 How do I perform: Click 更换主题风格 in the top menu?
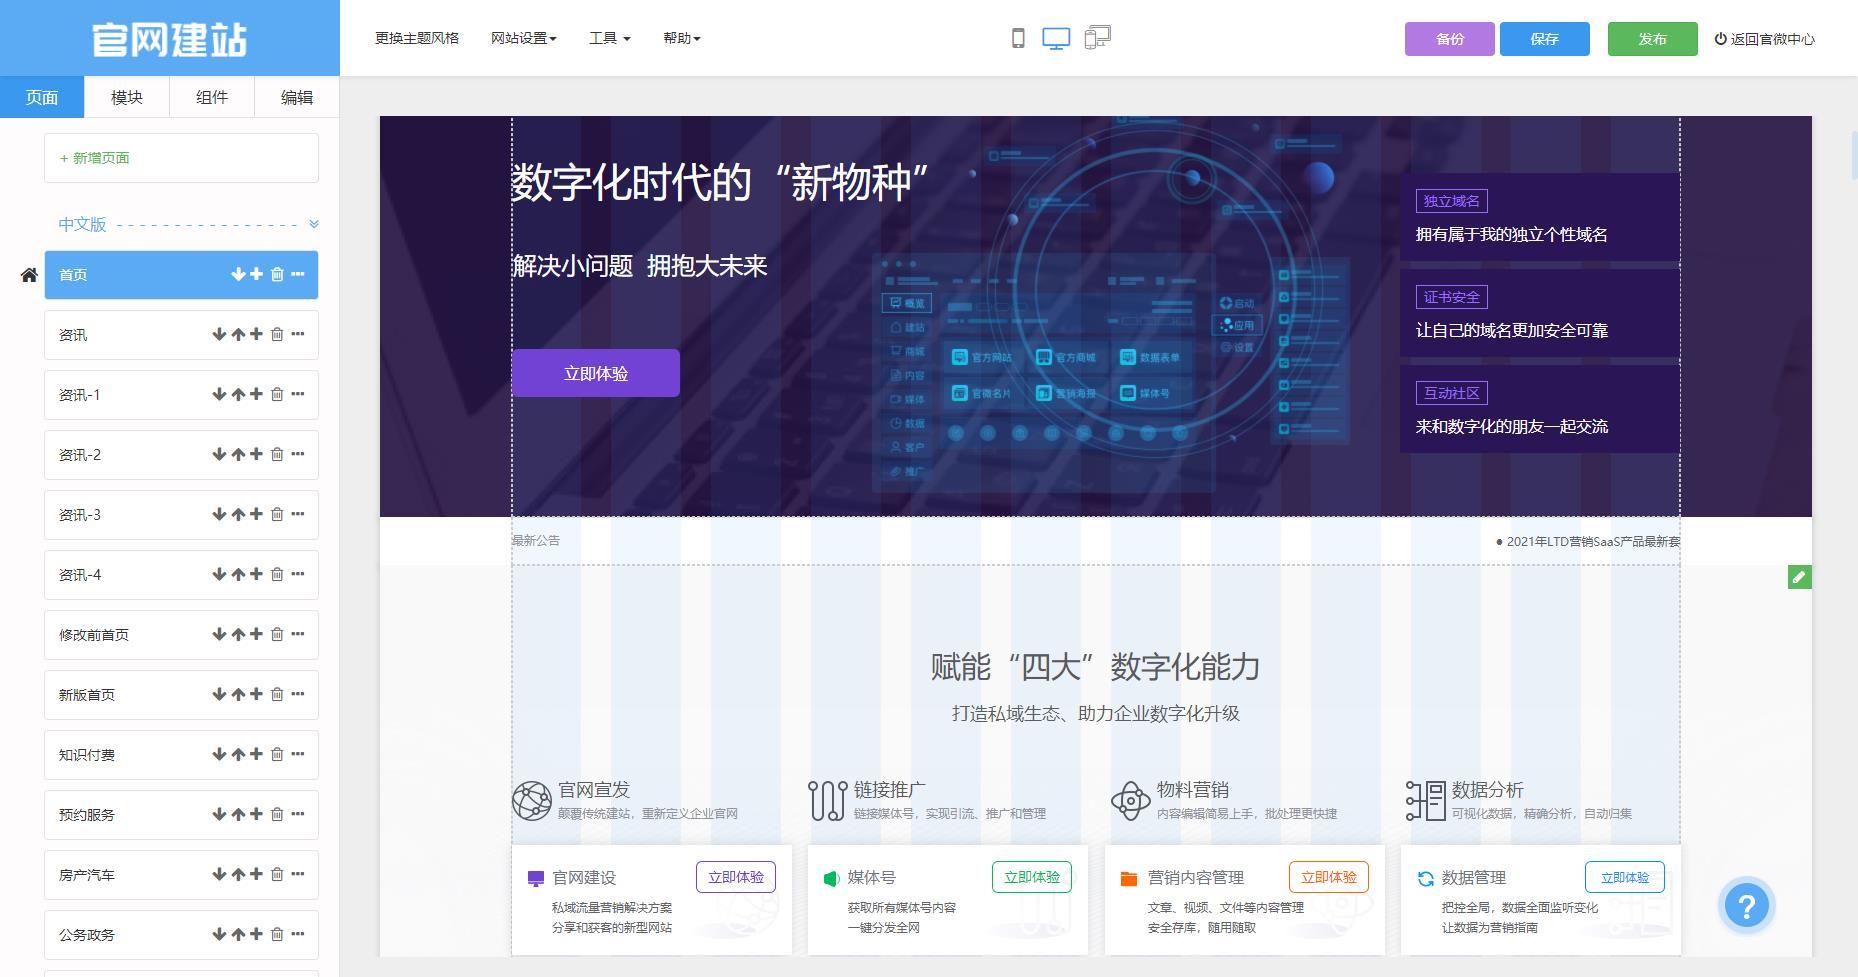click(x=417, y=38)
